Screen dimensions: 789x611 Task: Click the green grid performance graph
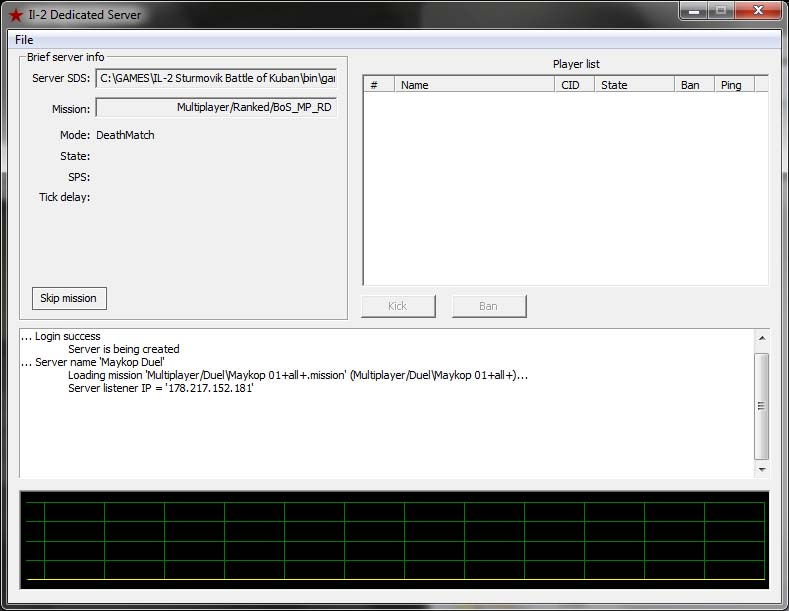tap(394, 541)
